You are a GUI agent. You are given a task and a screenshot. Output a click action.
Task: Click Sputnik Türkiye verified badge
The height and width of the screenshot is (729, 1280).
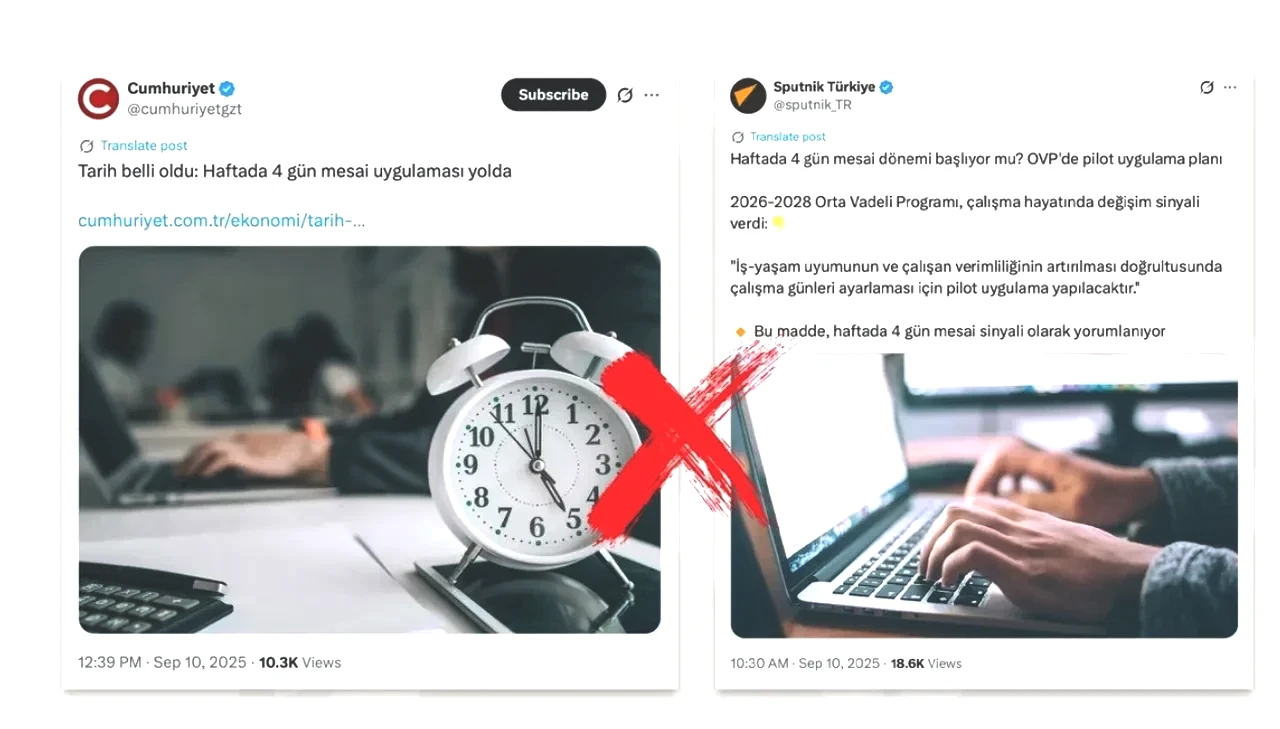click(x=886, y=87)
